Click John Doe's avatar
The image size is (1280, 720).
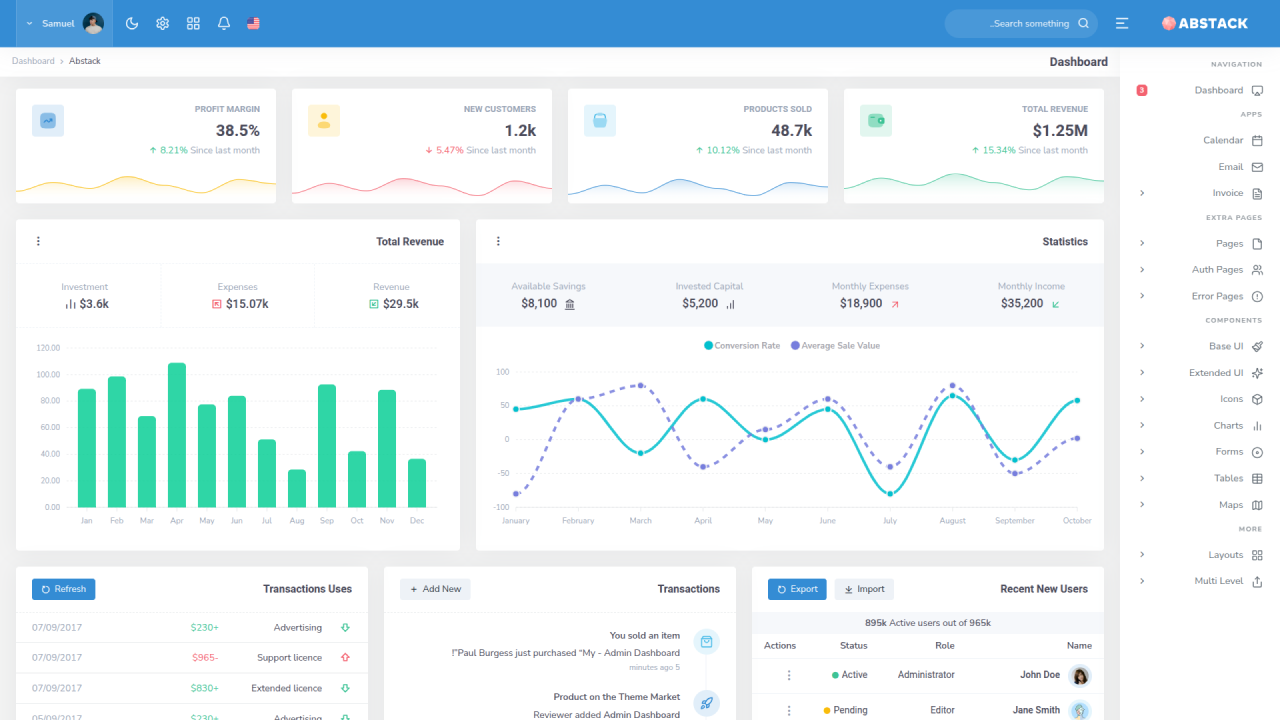pyautogui.click(x=1080, y=676)
